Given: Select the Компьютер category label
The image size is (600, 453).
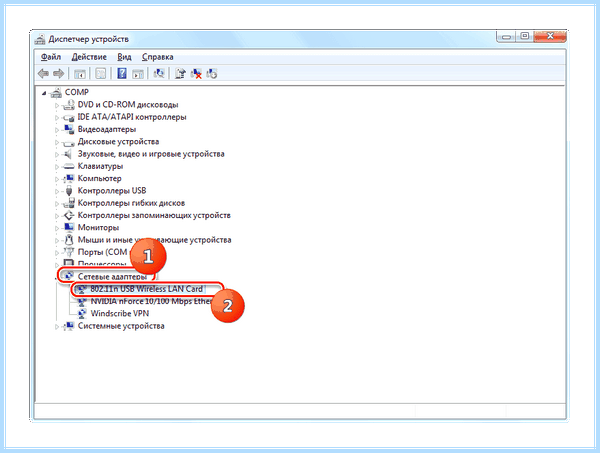Looking at the screenshot, I should click(99, 178).
